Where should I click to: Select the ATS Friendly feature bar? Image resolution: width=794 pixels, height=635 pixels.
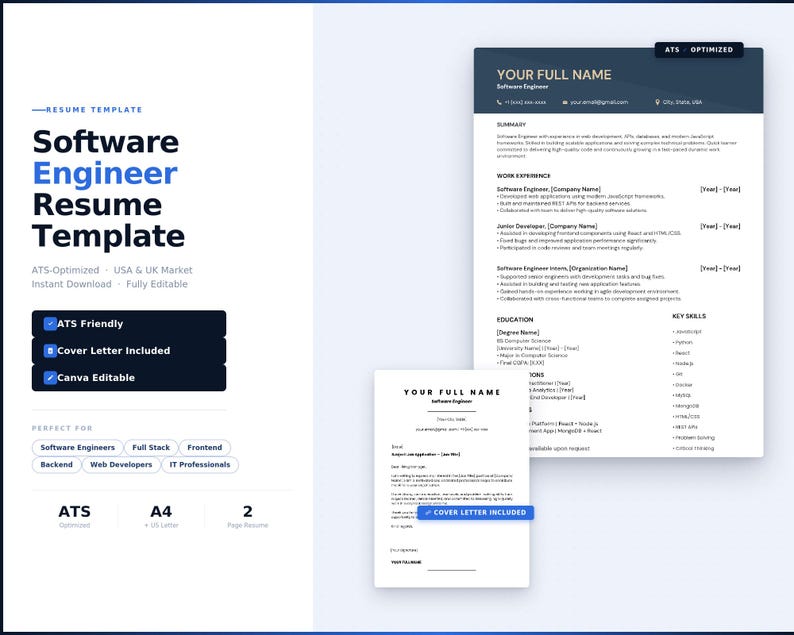click(x=129, y=324)
